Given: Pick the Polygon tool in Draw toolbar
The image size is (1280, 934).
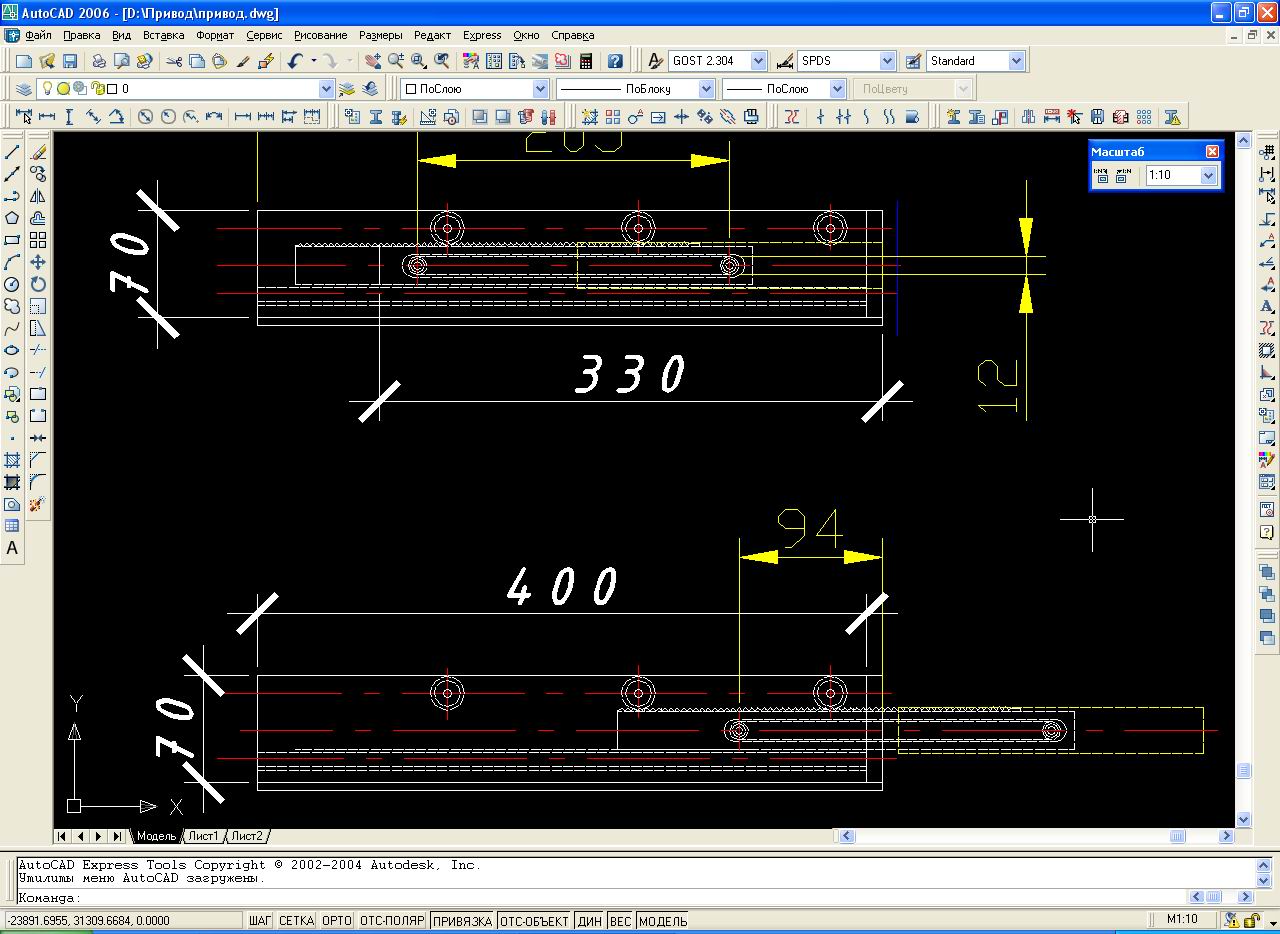Looking at the screenshot, I should (x=12, y=218).
